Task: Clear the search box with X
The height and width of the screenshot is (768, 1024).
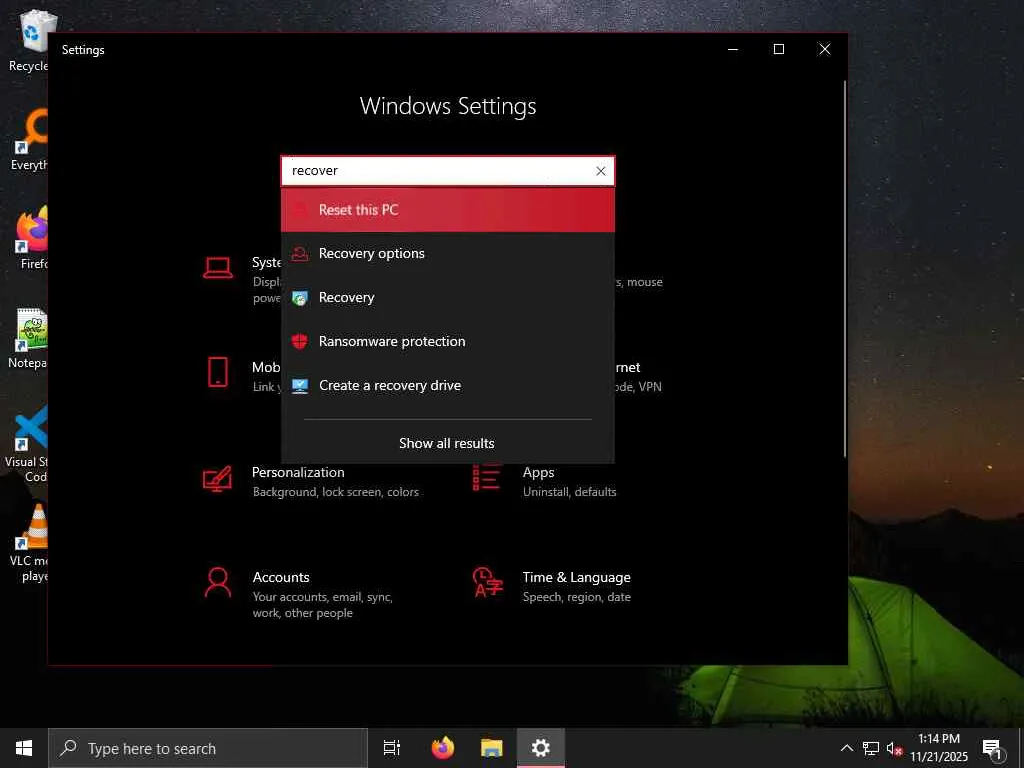Action: [x=601, y=171]
